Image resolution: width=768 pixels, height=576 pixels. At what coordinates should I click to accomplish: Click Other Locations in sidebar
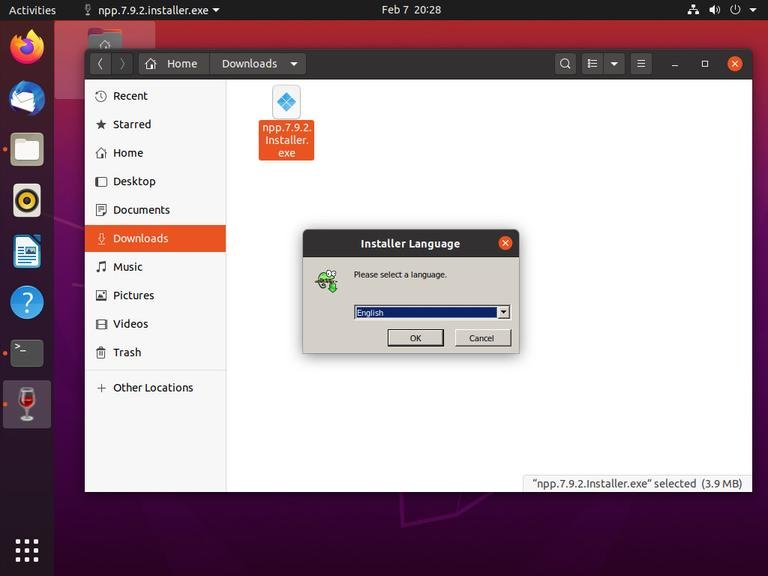pyautogui.click(x=153, y=388)
